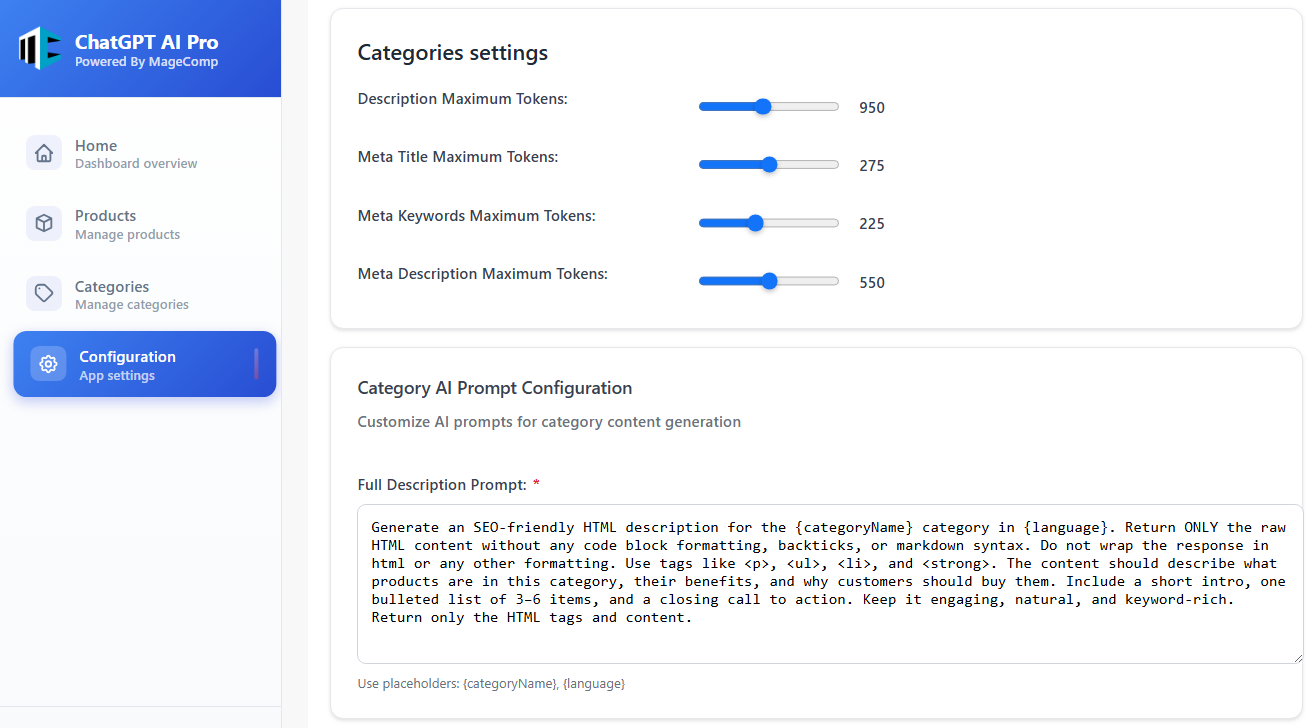1310x728 pixels.
Task: Click the Home house icon
Action: point(44,153)
